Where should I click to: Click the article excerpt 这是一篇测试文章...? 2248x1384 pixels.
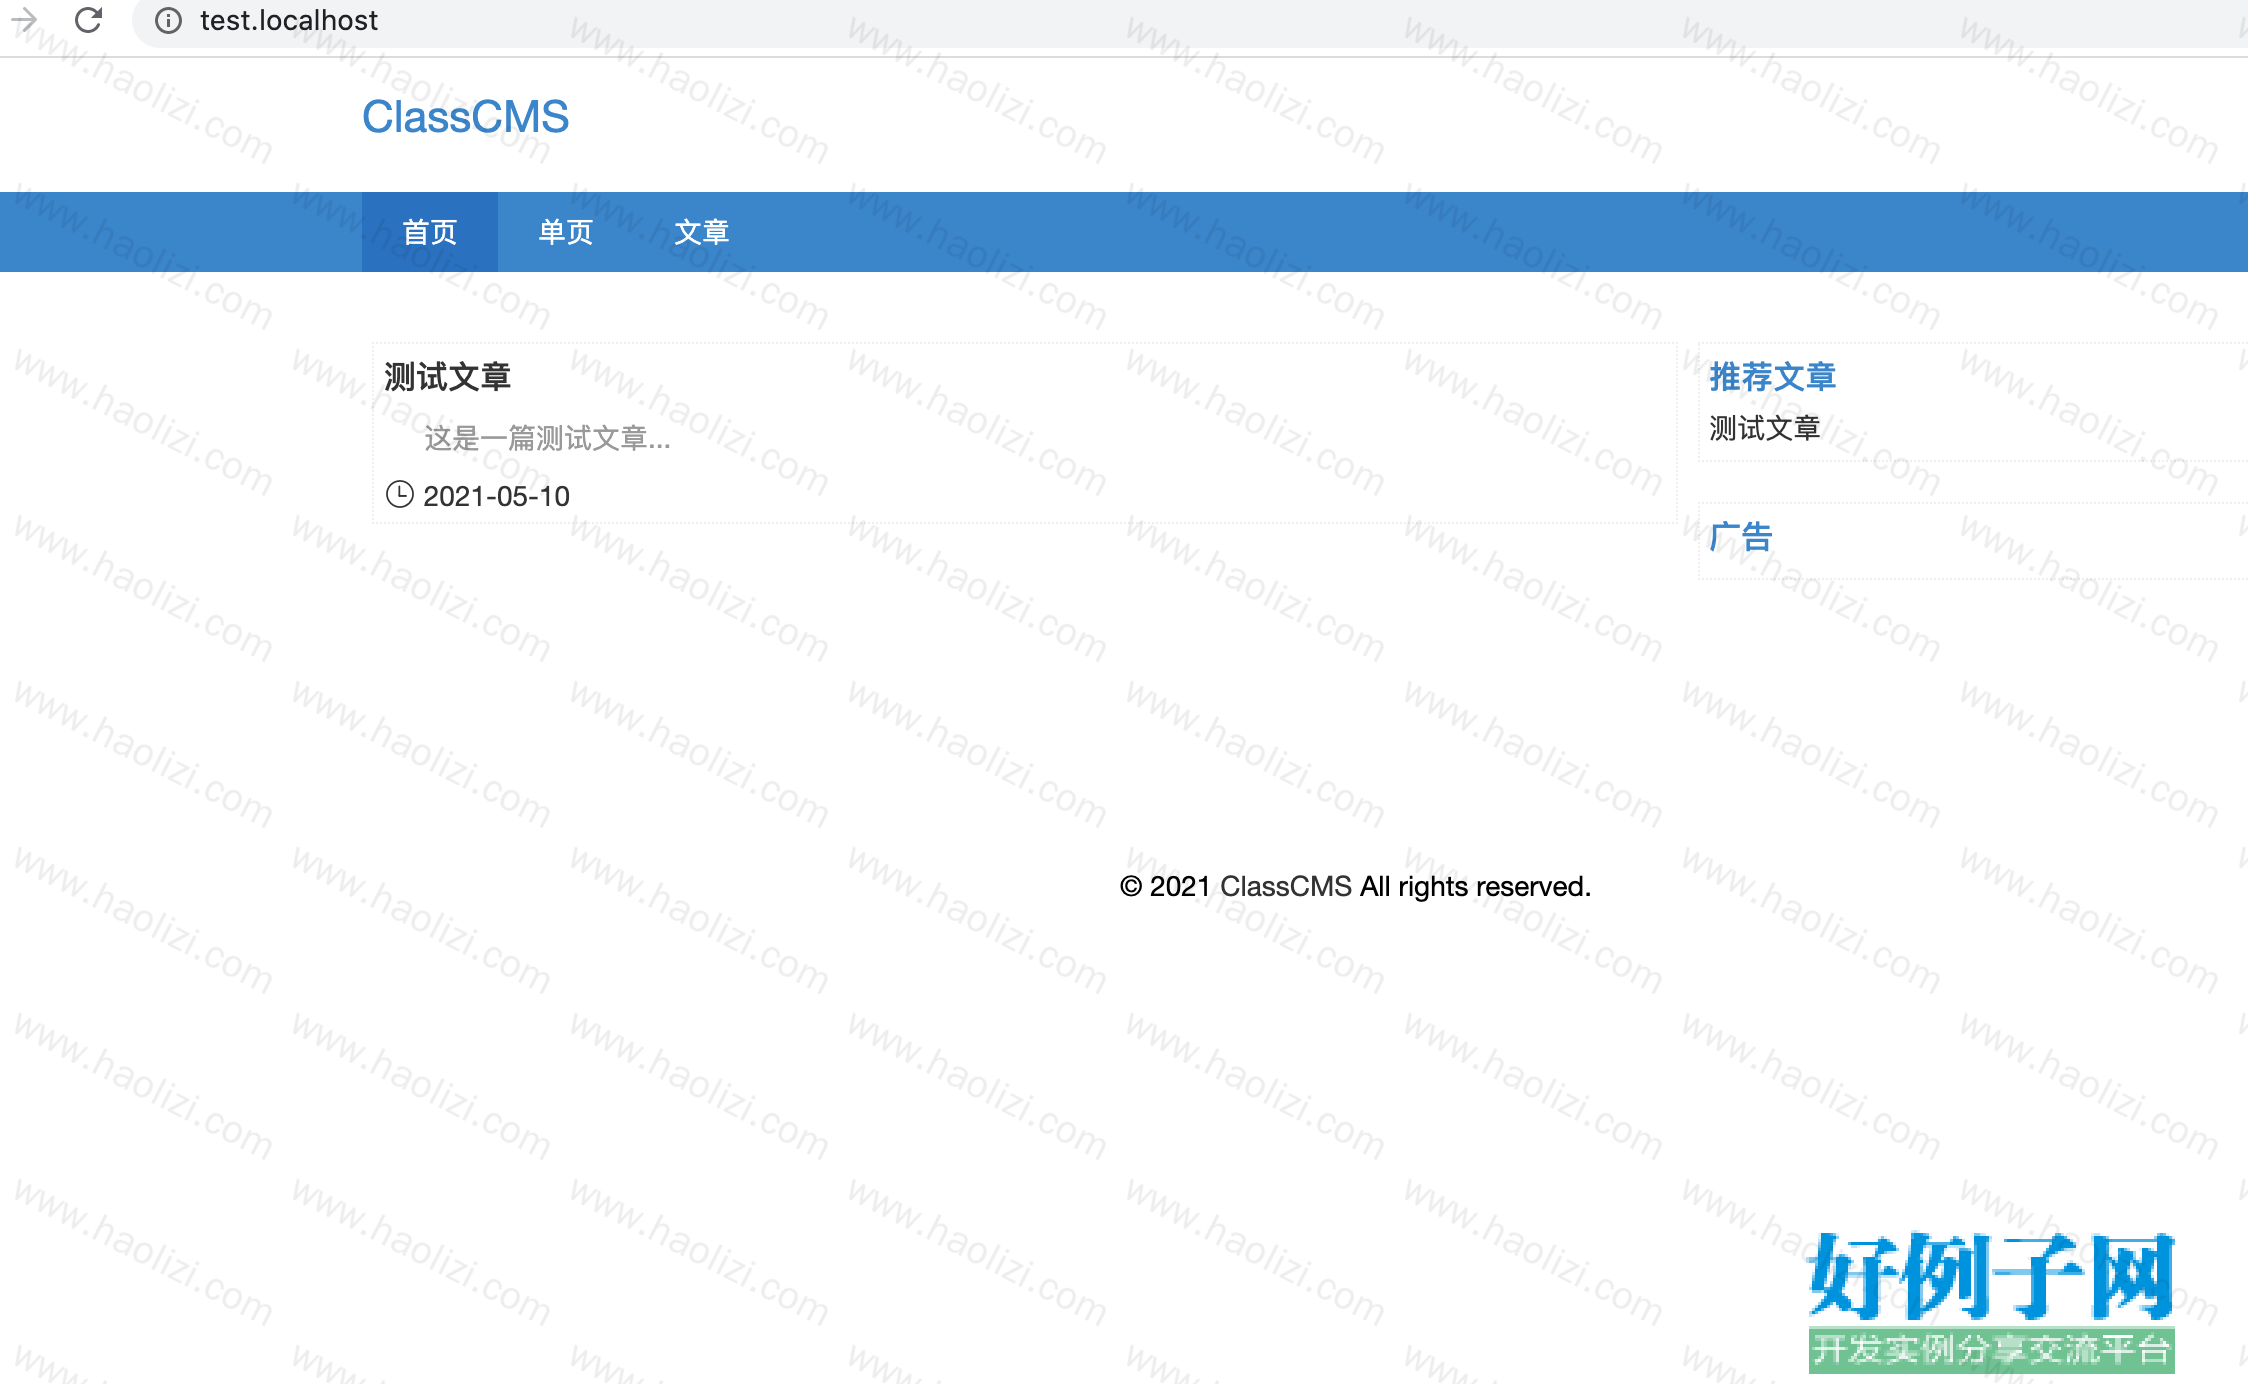pyautogui.click(x=547, y=438)
